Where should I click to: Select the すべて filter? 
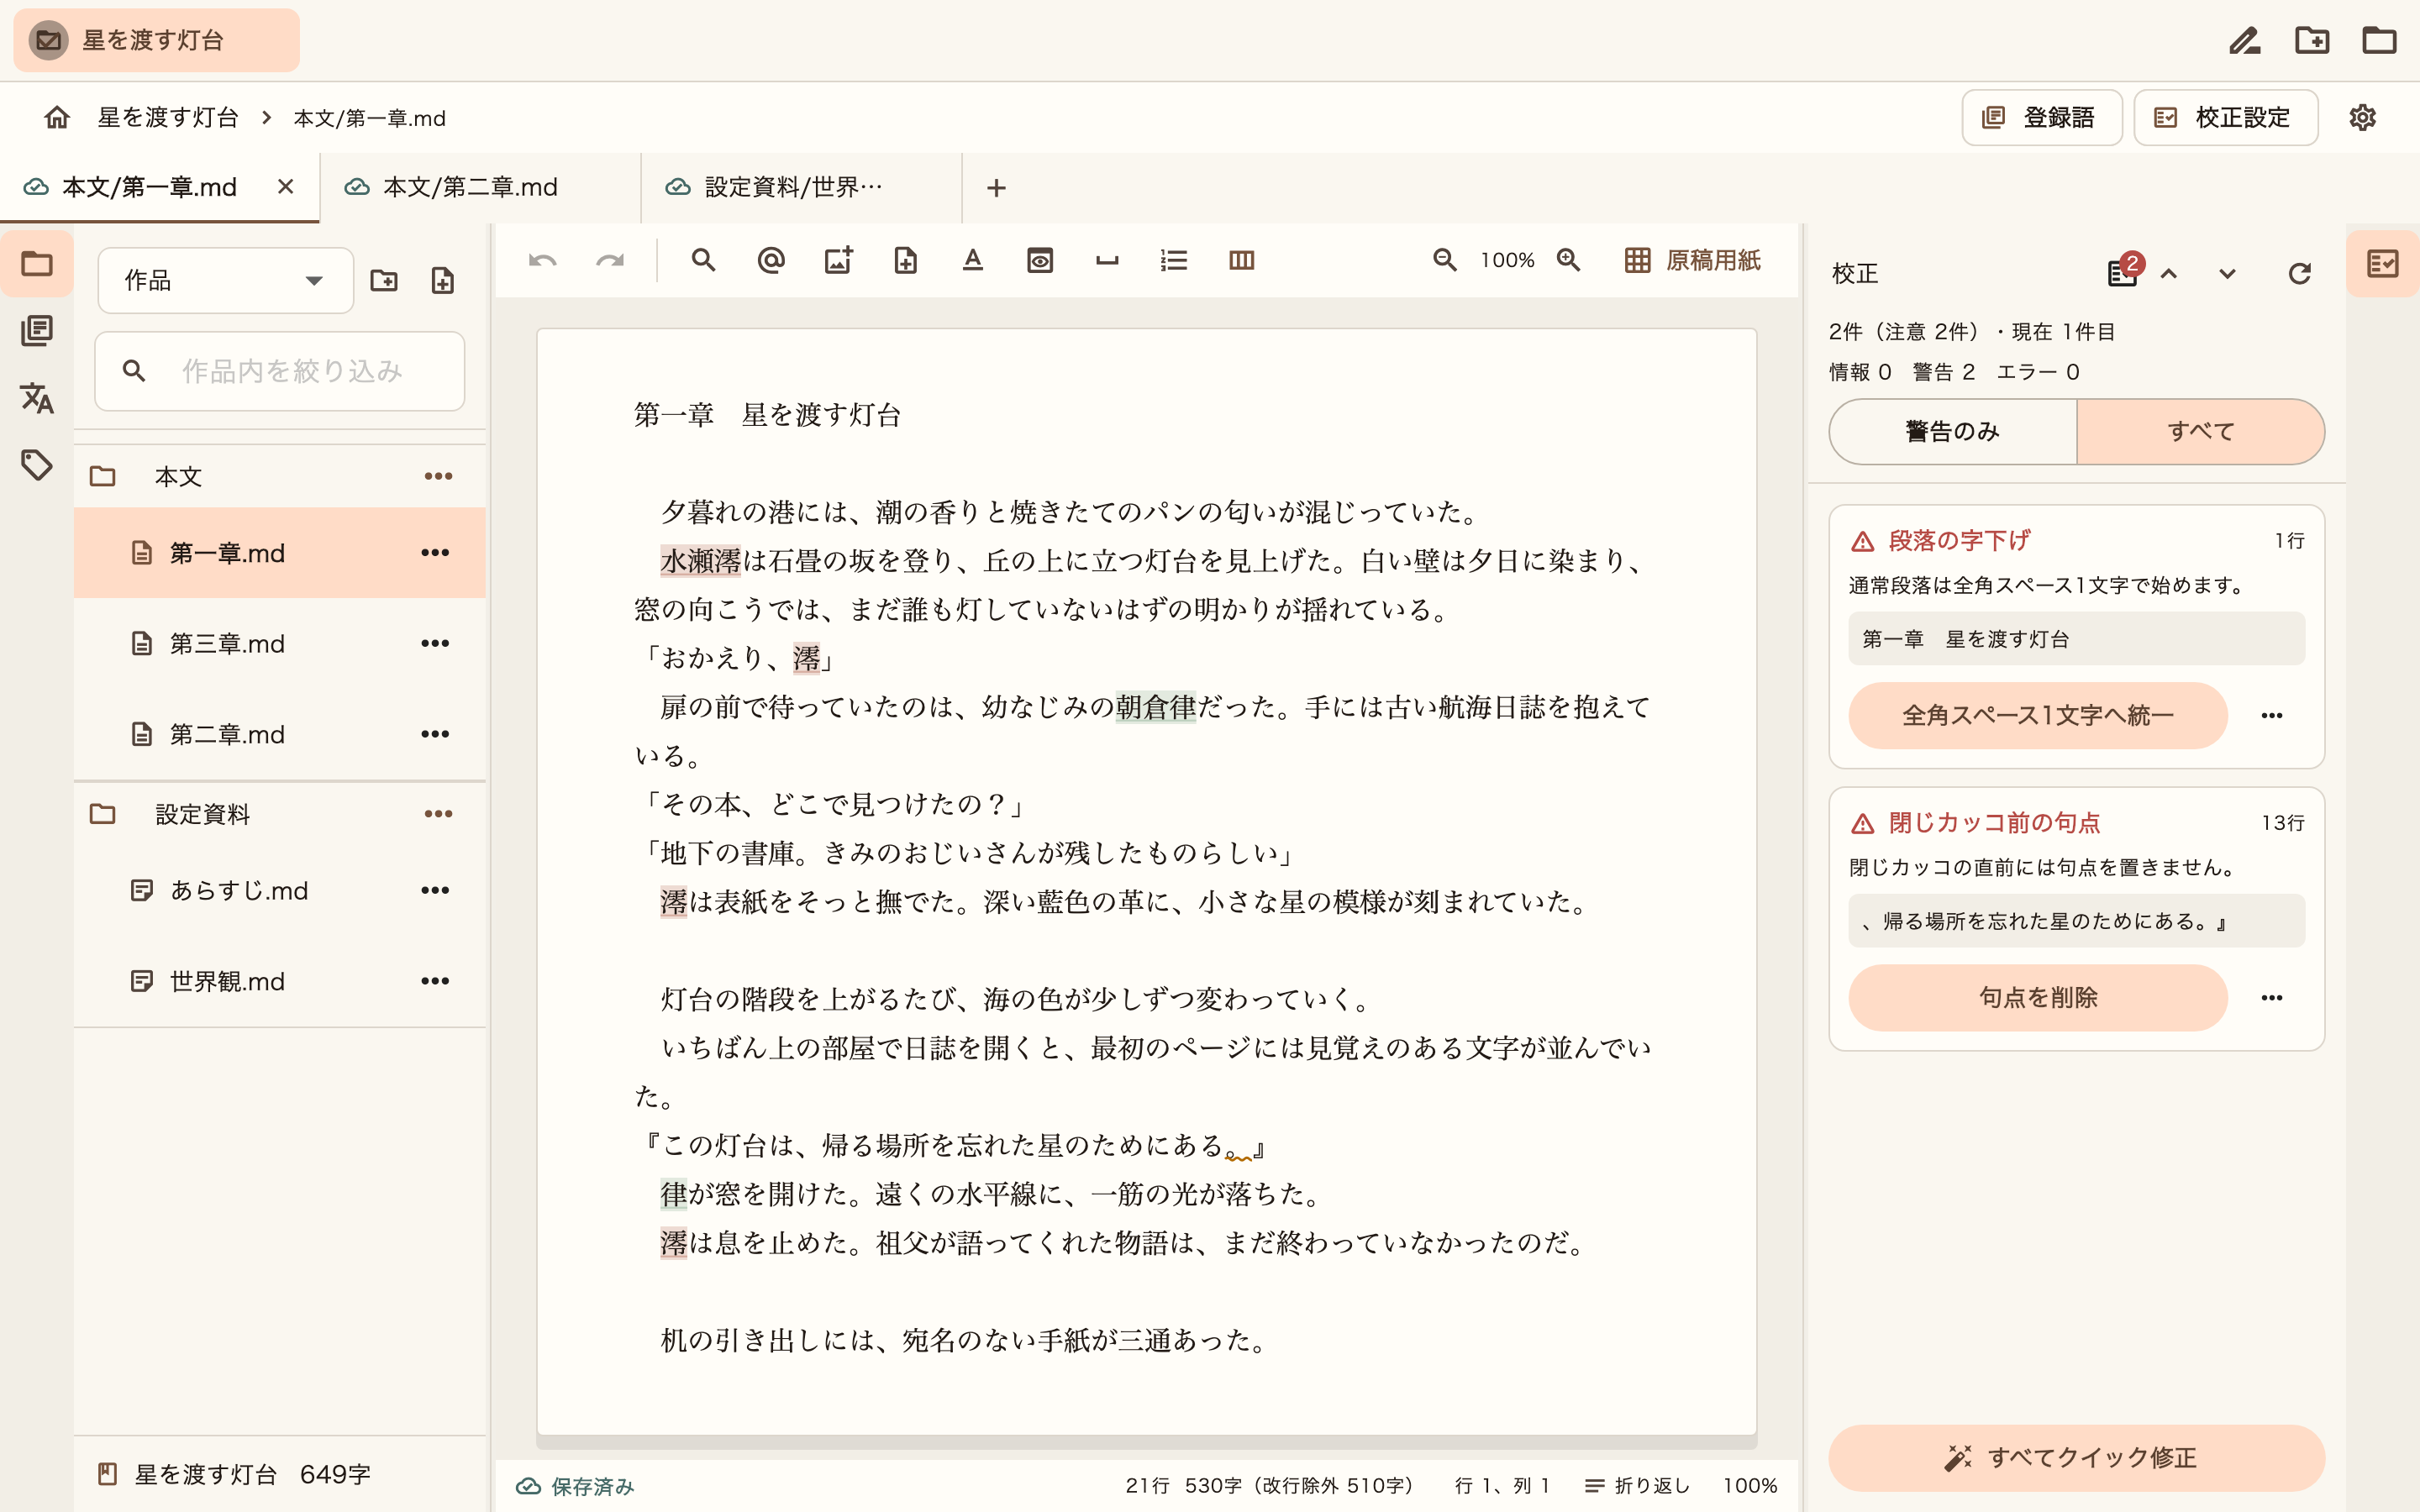pyautogui.click(x=2201, y=432)
